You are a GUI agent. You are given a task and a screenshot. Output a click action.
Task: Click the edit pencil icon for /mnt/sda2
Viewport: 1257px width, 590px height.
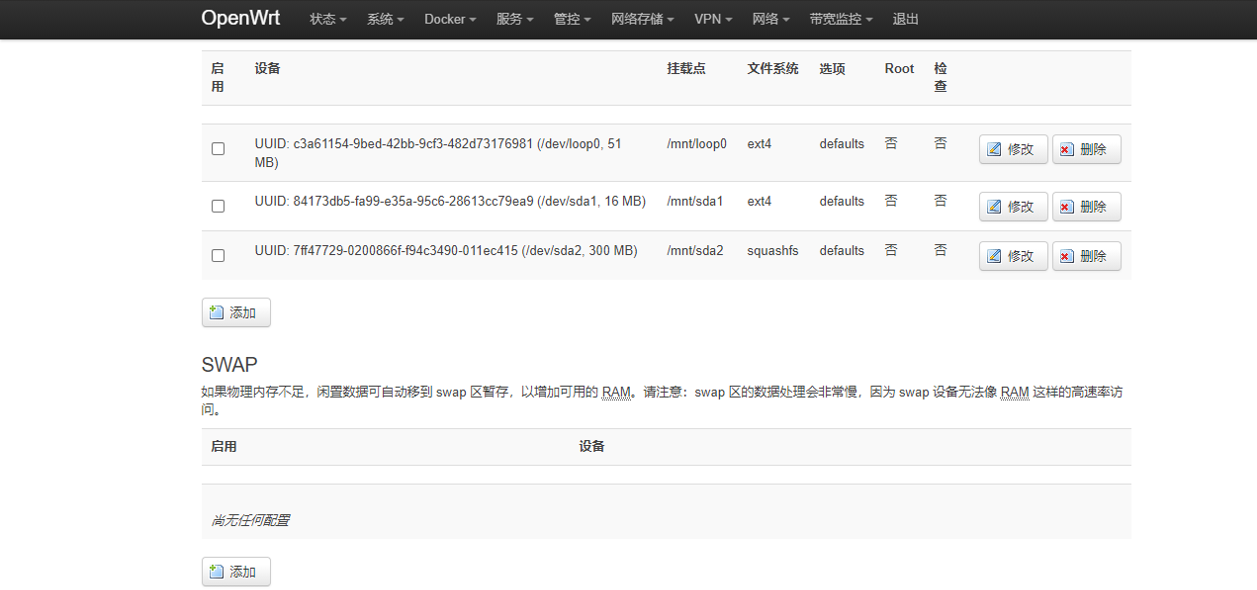point(994,256)
